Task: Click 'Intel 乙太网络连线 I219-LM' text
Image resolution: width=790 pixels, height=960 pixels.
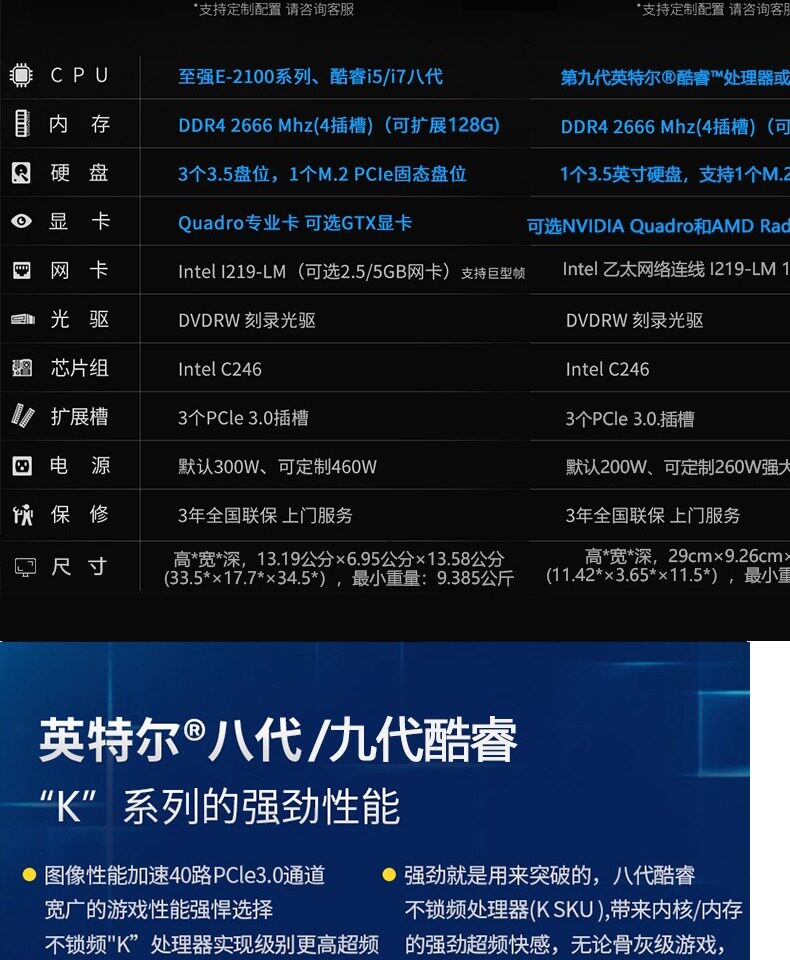Action: tap(669, 269)
